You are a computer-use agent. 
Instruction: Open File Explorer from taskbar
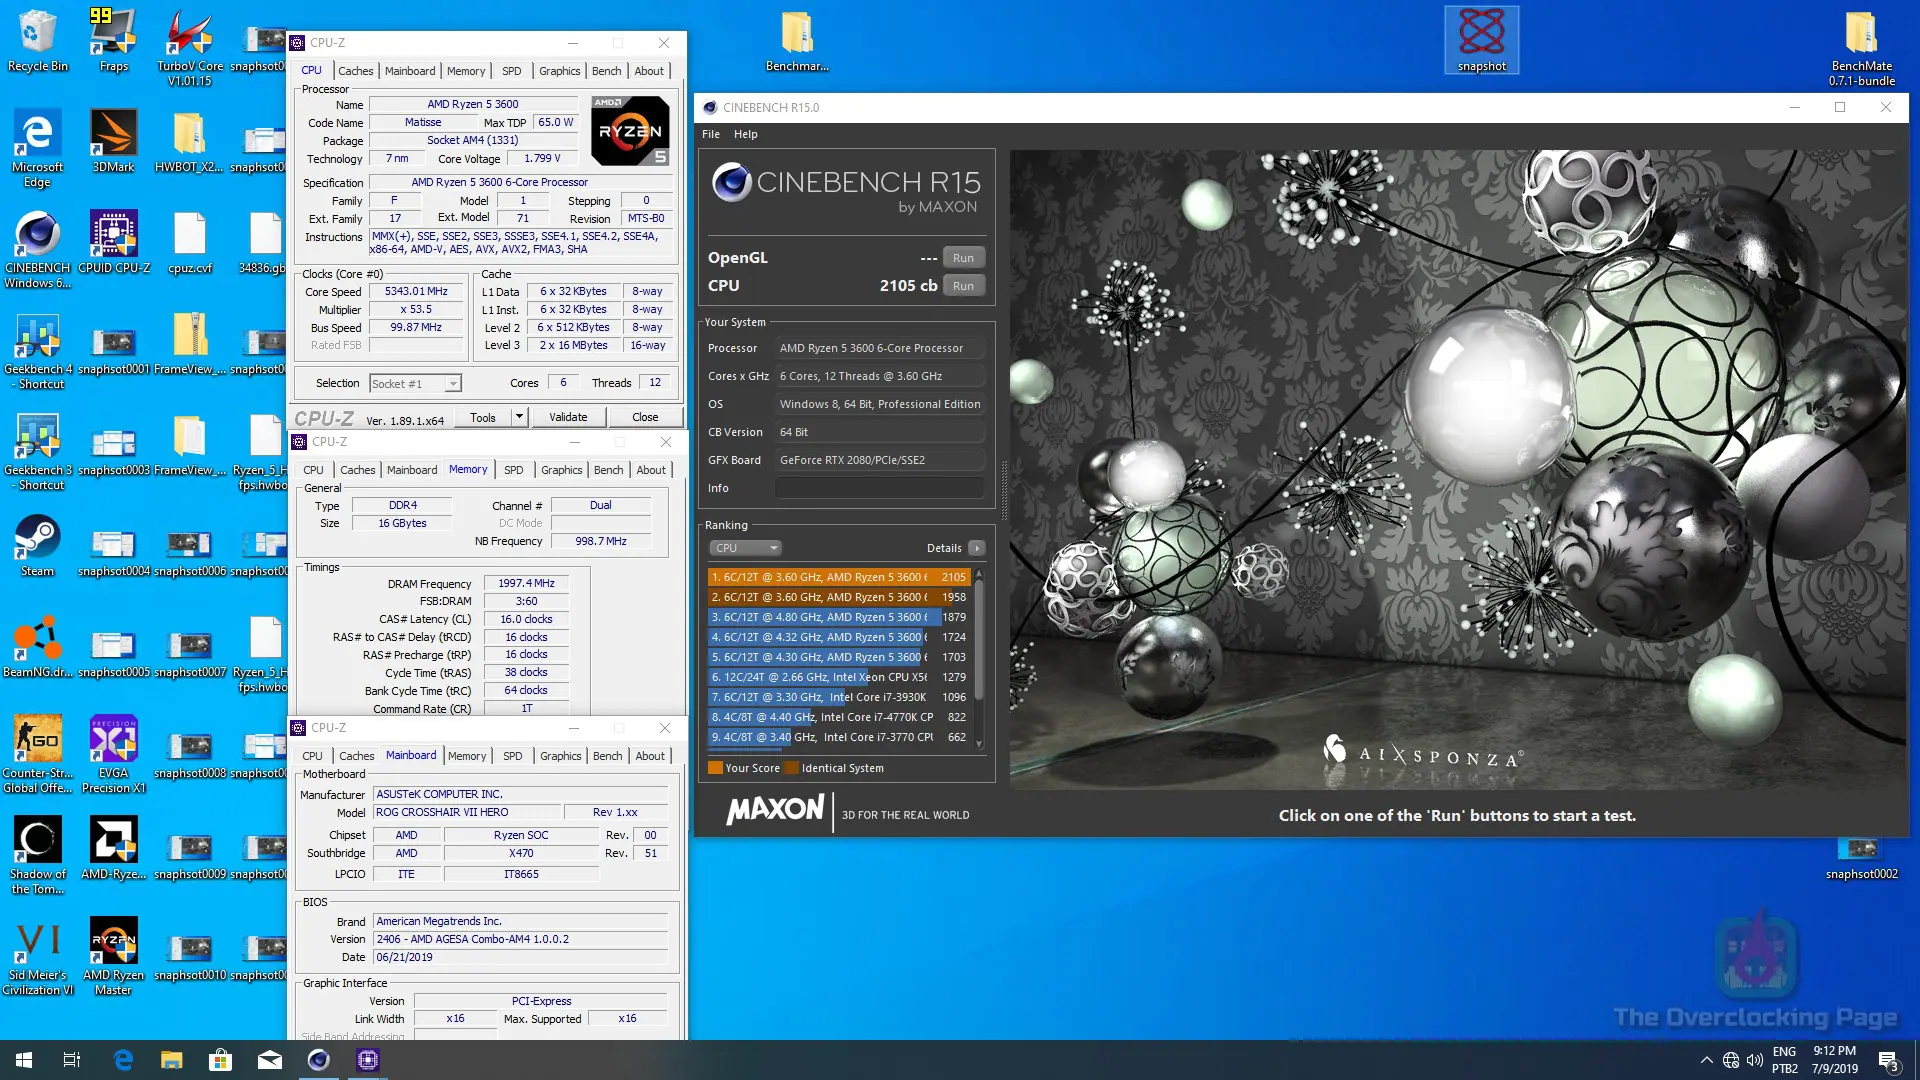(172, 1060)
